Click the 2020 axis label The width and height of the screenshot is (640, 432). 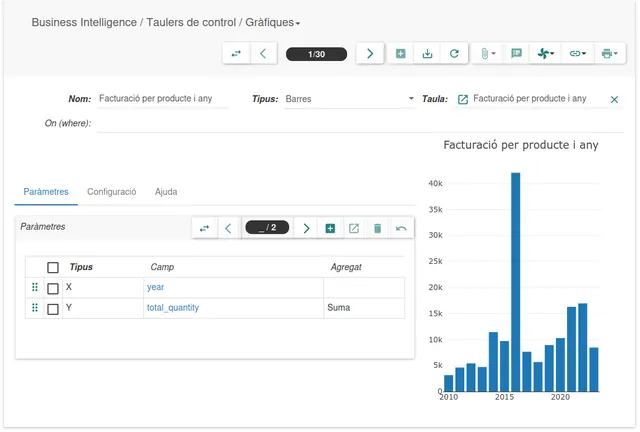point(560,397)
